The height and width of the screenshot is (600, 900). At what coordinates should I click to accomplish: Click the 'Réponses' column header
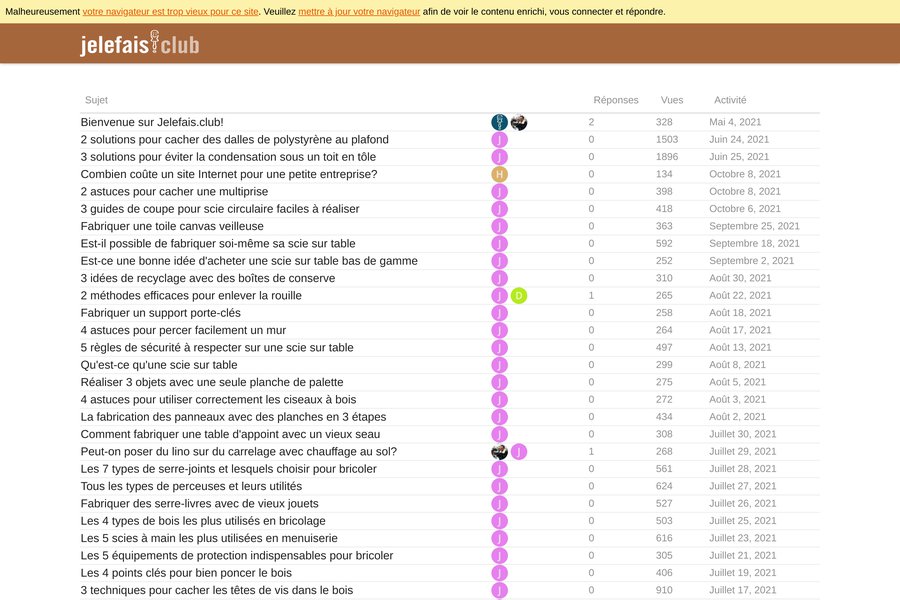coord(616,100)
